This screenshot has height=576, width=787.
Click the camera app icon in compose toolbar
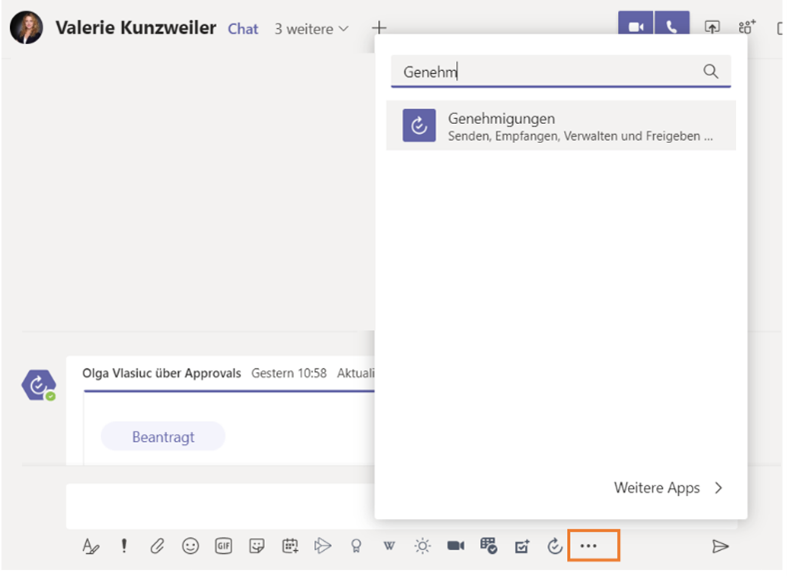(x=455, y=545)
